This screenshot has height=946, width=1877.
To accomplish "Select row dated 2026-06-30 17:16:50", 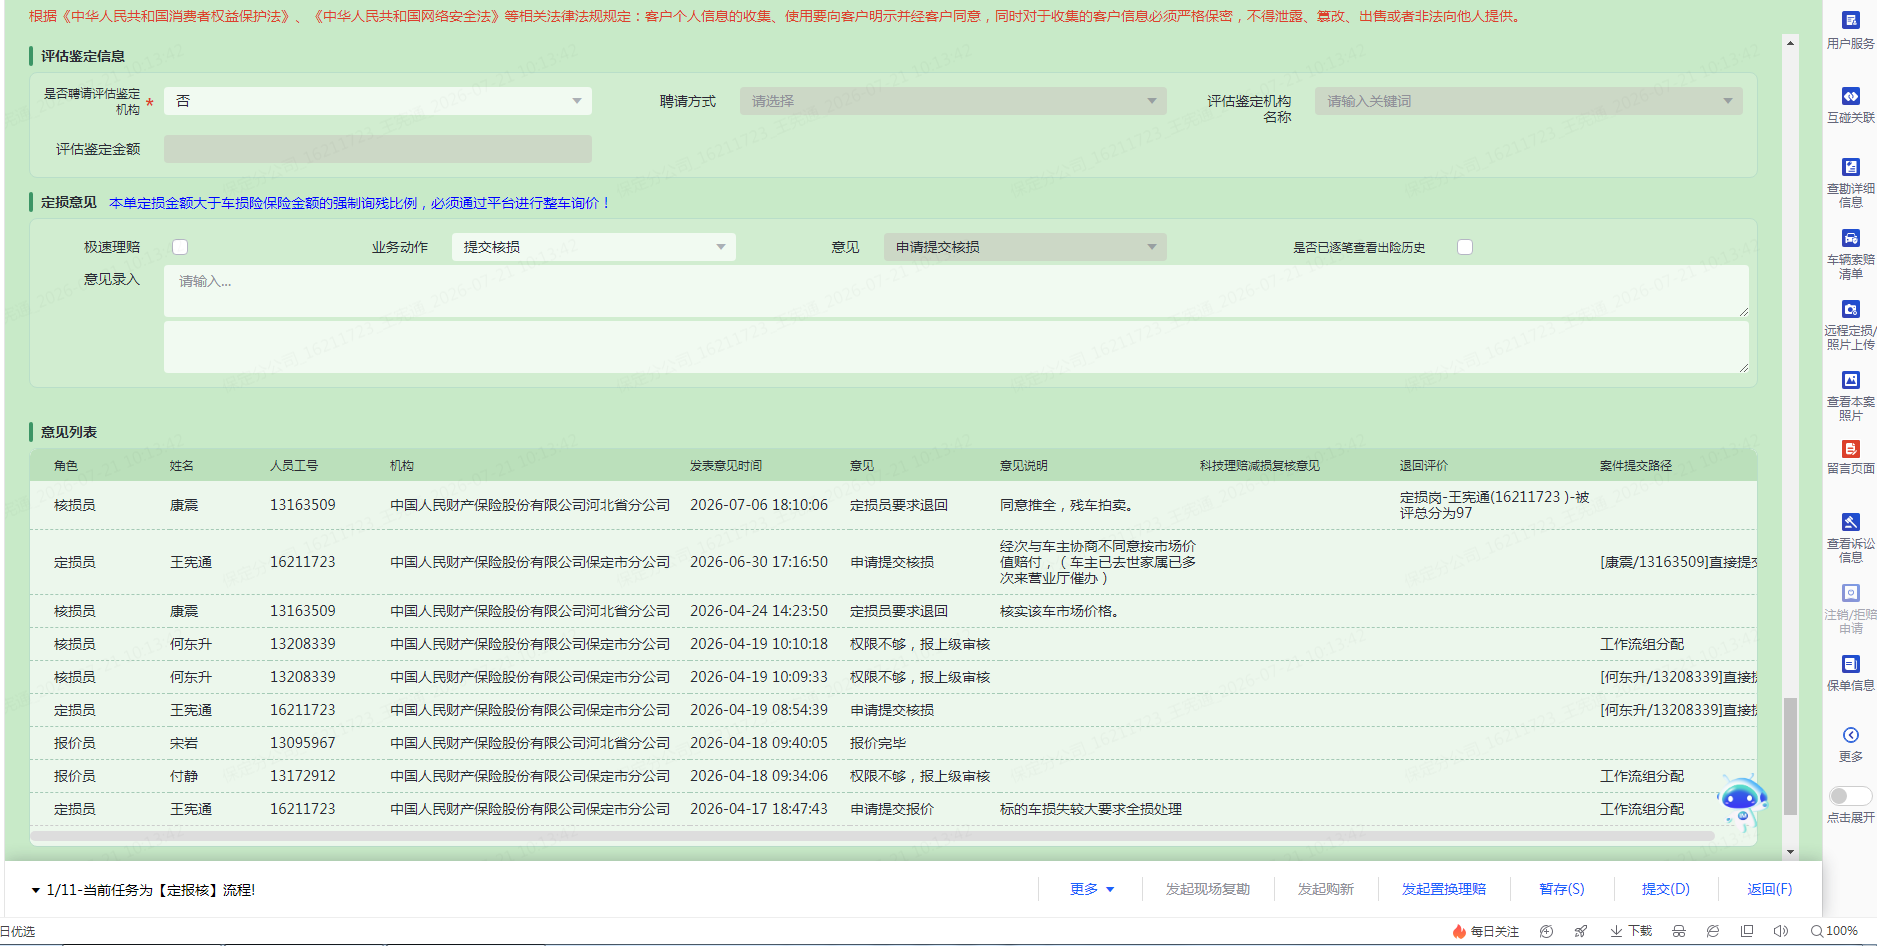I will [x=893, y=562].
